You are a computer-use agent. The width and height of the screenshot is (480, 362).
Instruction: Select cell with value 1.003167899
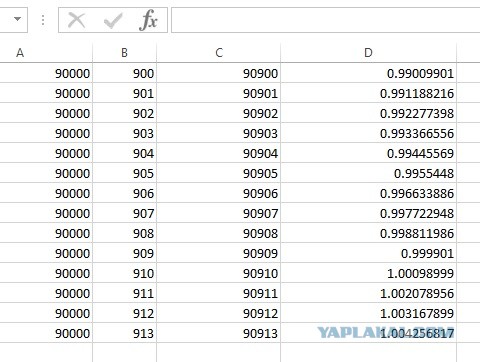pos(369,313)
